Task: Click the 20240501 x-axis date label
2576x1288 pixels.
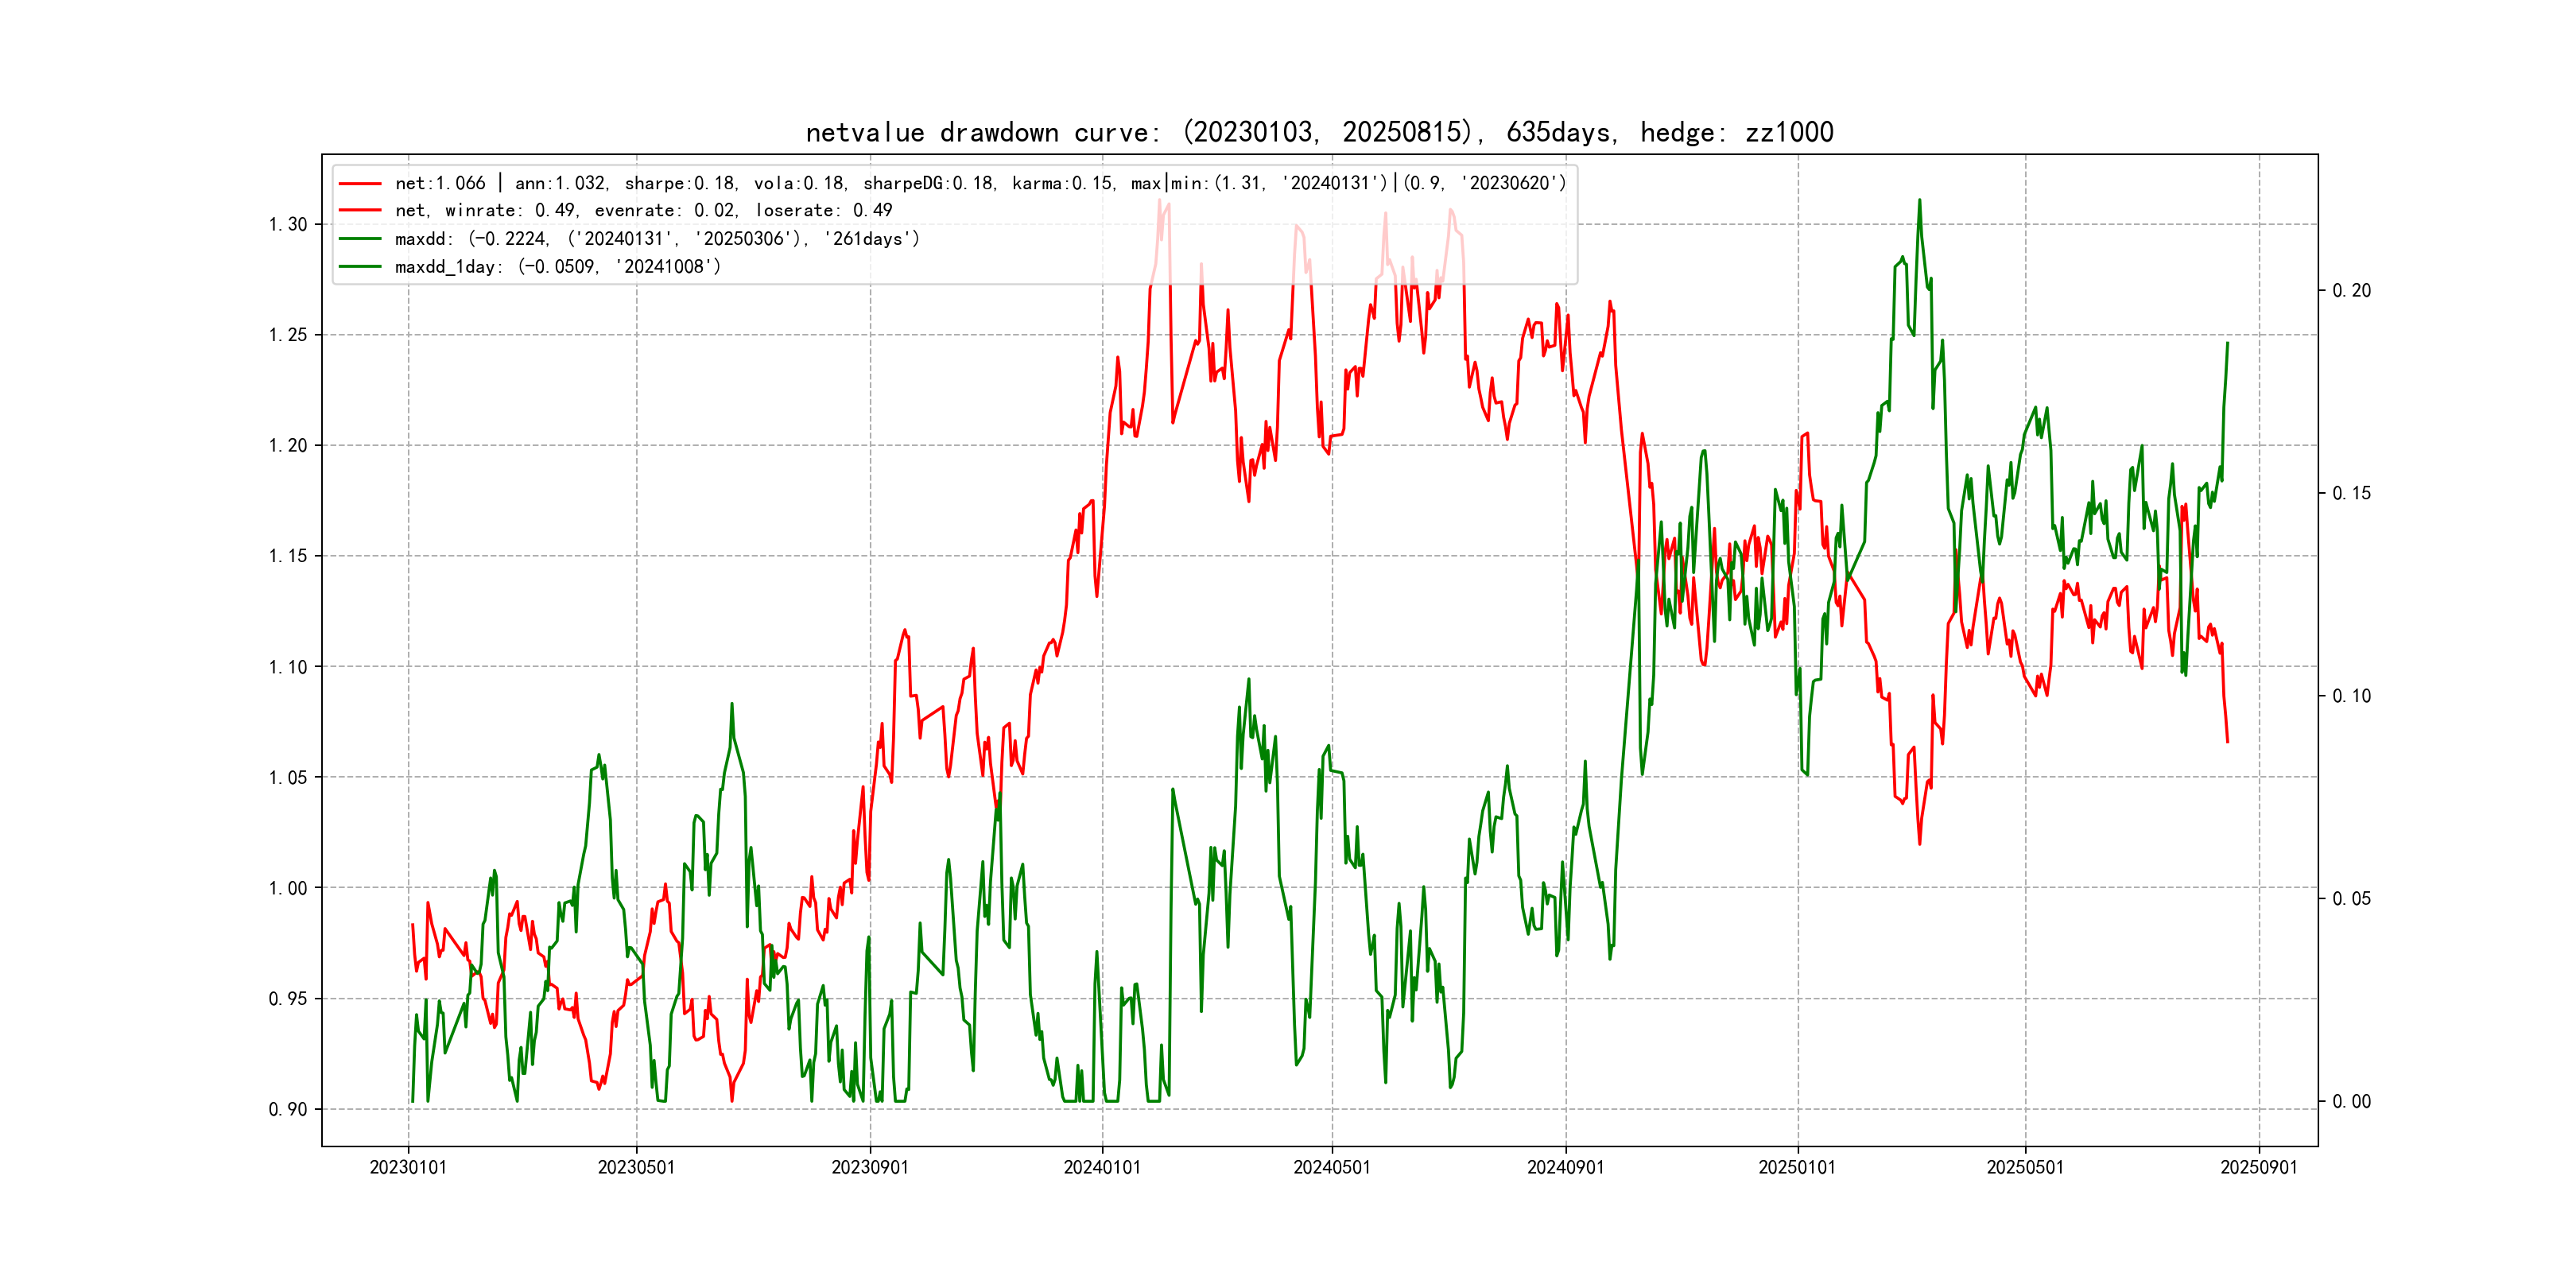Action: point(1332,1168)
